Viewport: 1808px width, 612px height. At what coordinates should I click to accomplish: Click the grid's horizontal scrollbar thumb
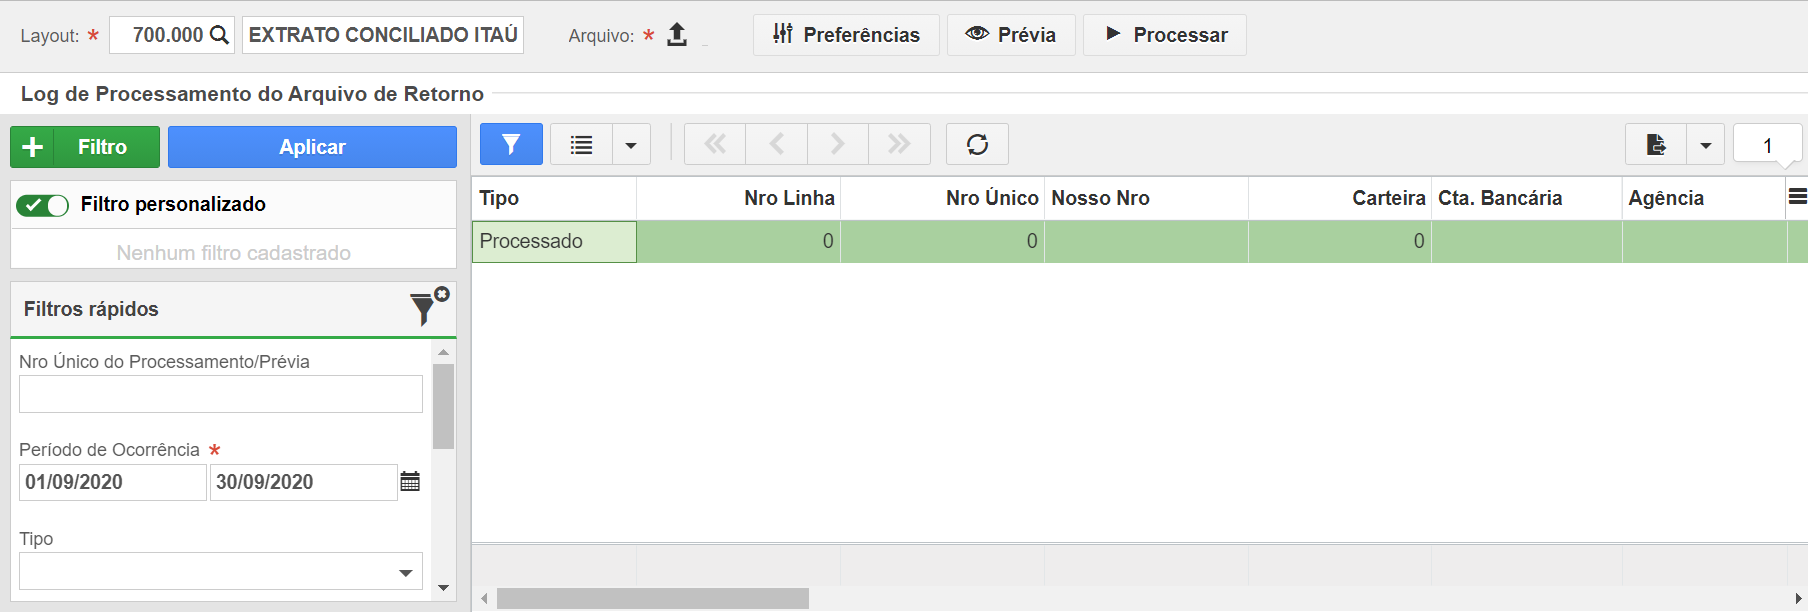click(x=652, y=598)
